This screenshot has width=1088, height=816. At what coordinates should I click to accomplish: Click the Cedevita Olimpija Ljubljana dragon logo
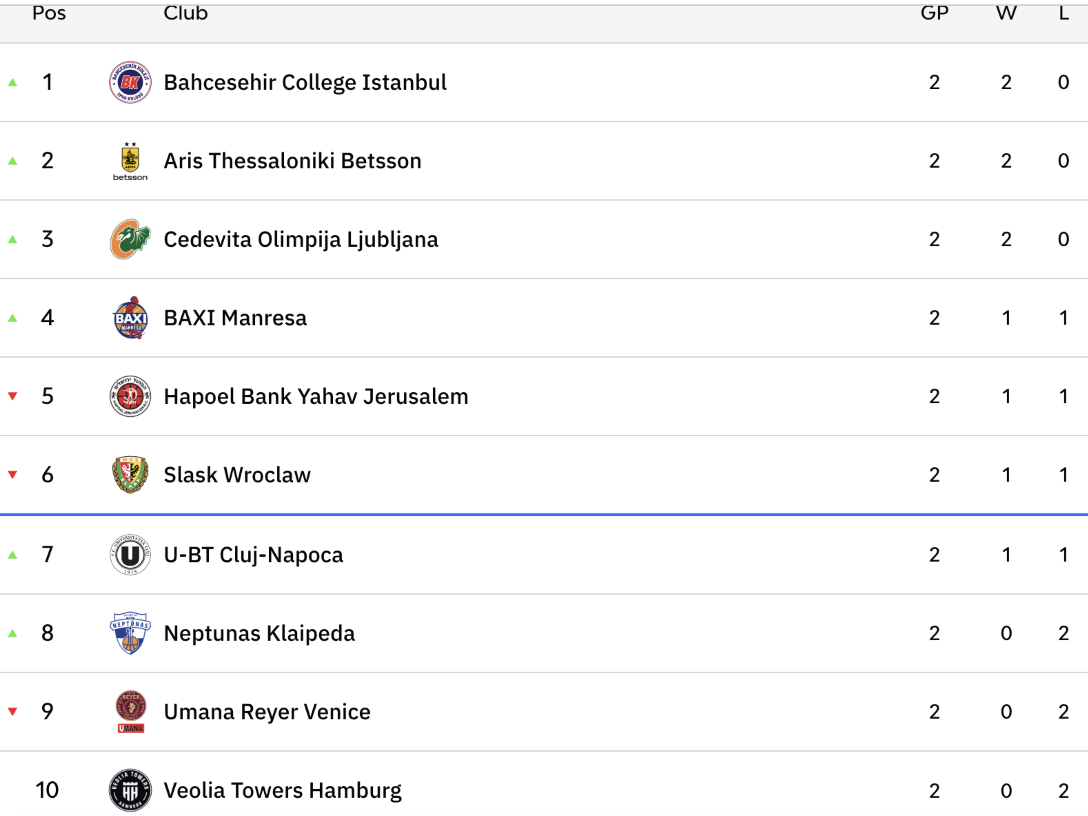pyautogui.click(x=130, y=239)
